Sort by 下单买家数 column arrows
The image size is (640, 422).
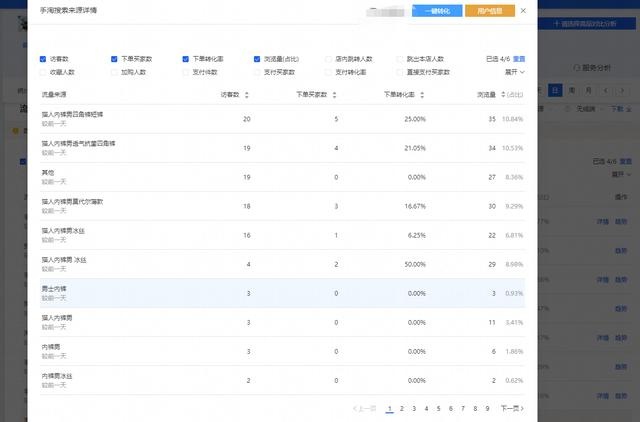click(334, 95)
